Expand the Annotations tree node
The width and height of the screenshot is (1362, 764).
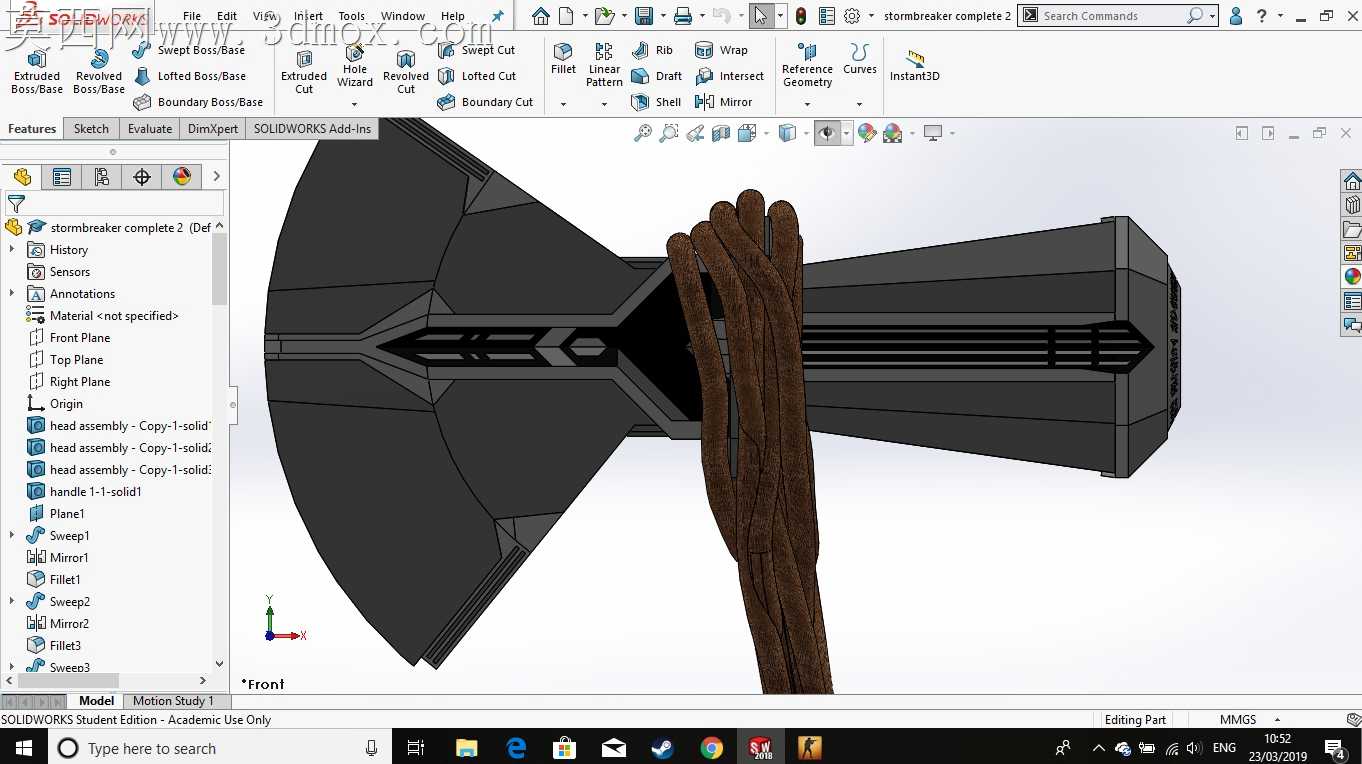coord(12,293)
